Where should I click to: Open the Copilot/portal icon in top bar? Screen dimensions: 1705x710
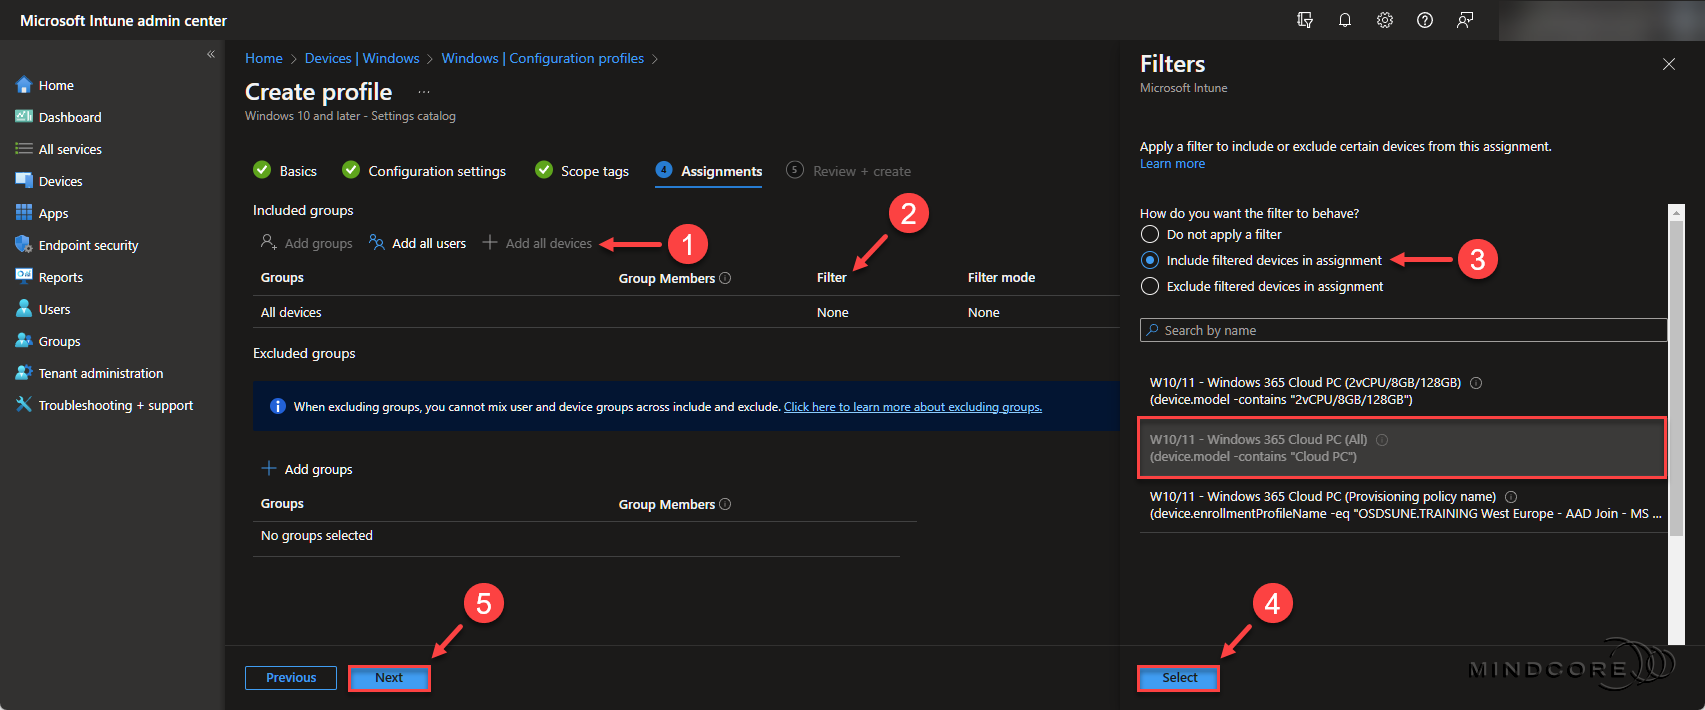click(1305, 20)
